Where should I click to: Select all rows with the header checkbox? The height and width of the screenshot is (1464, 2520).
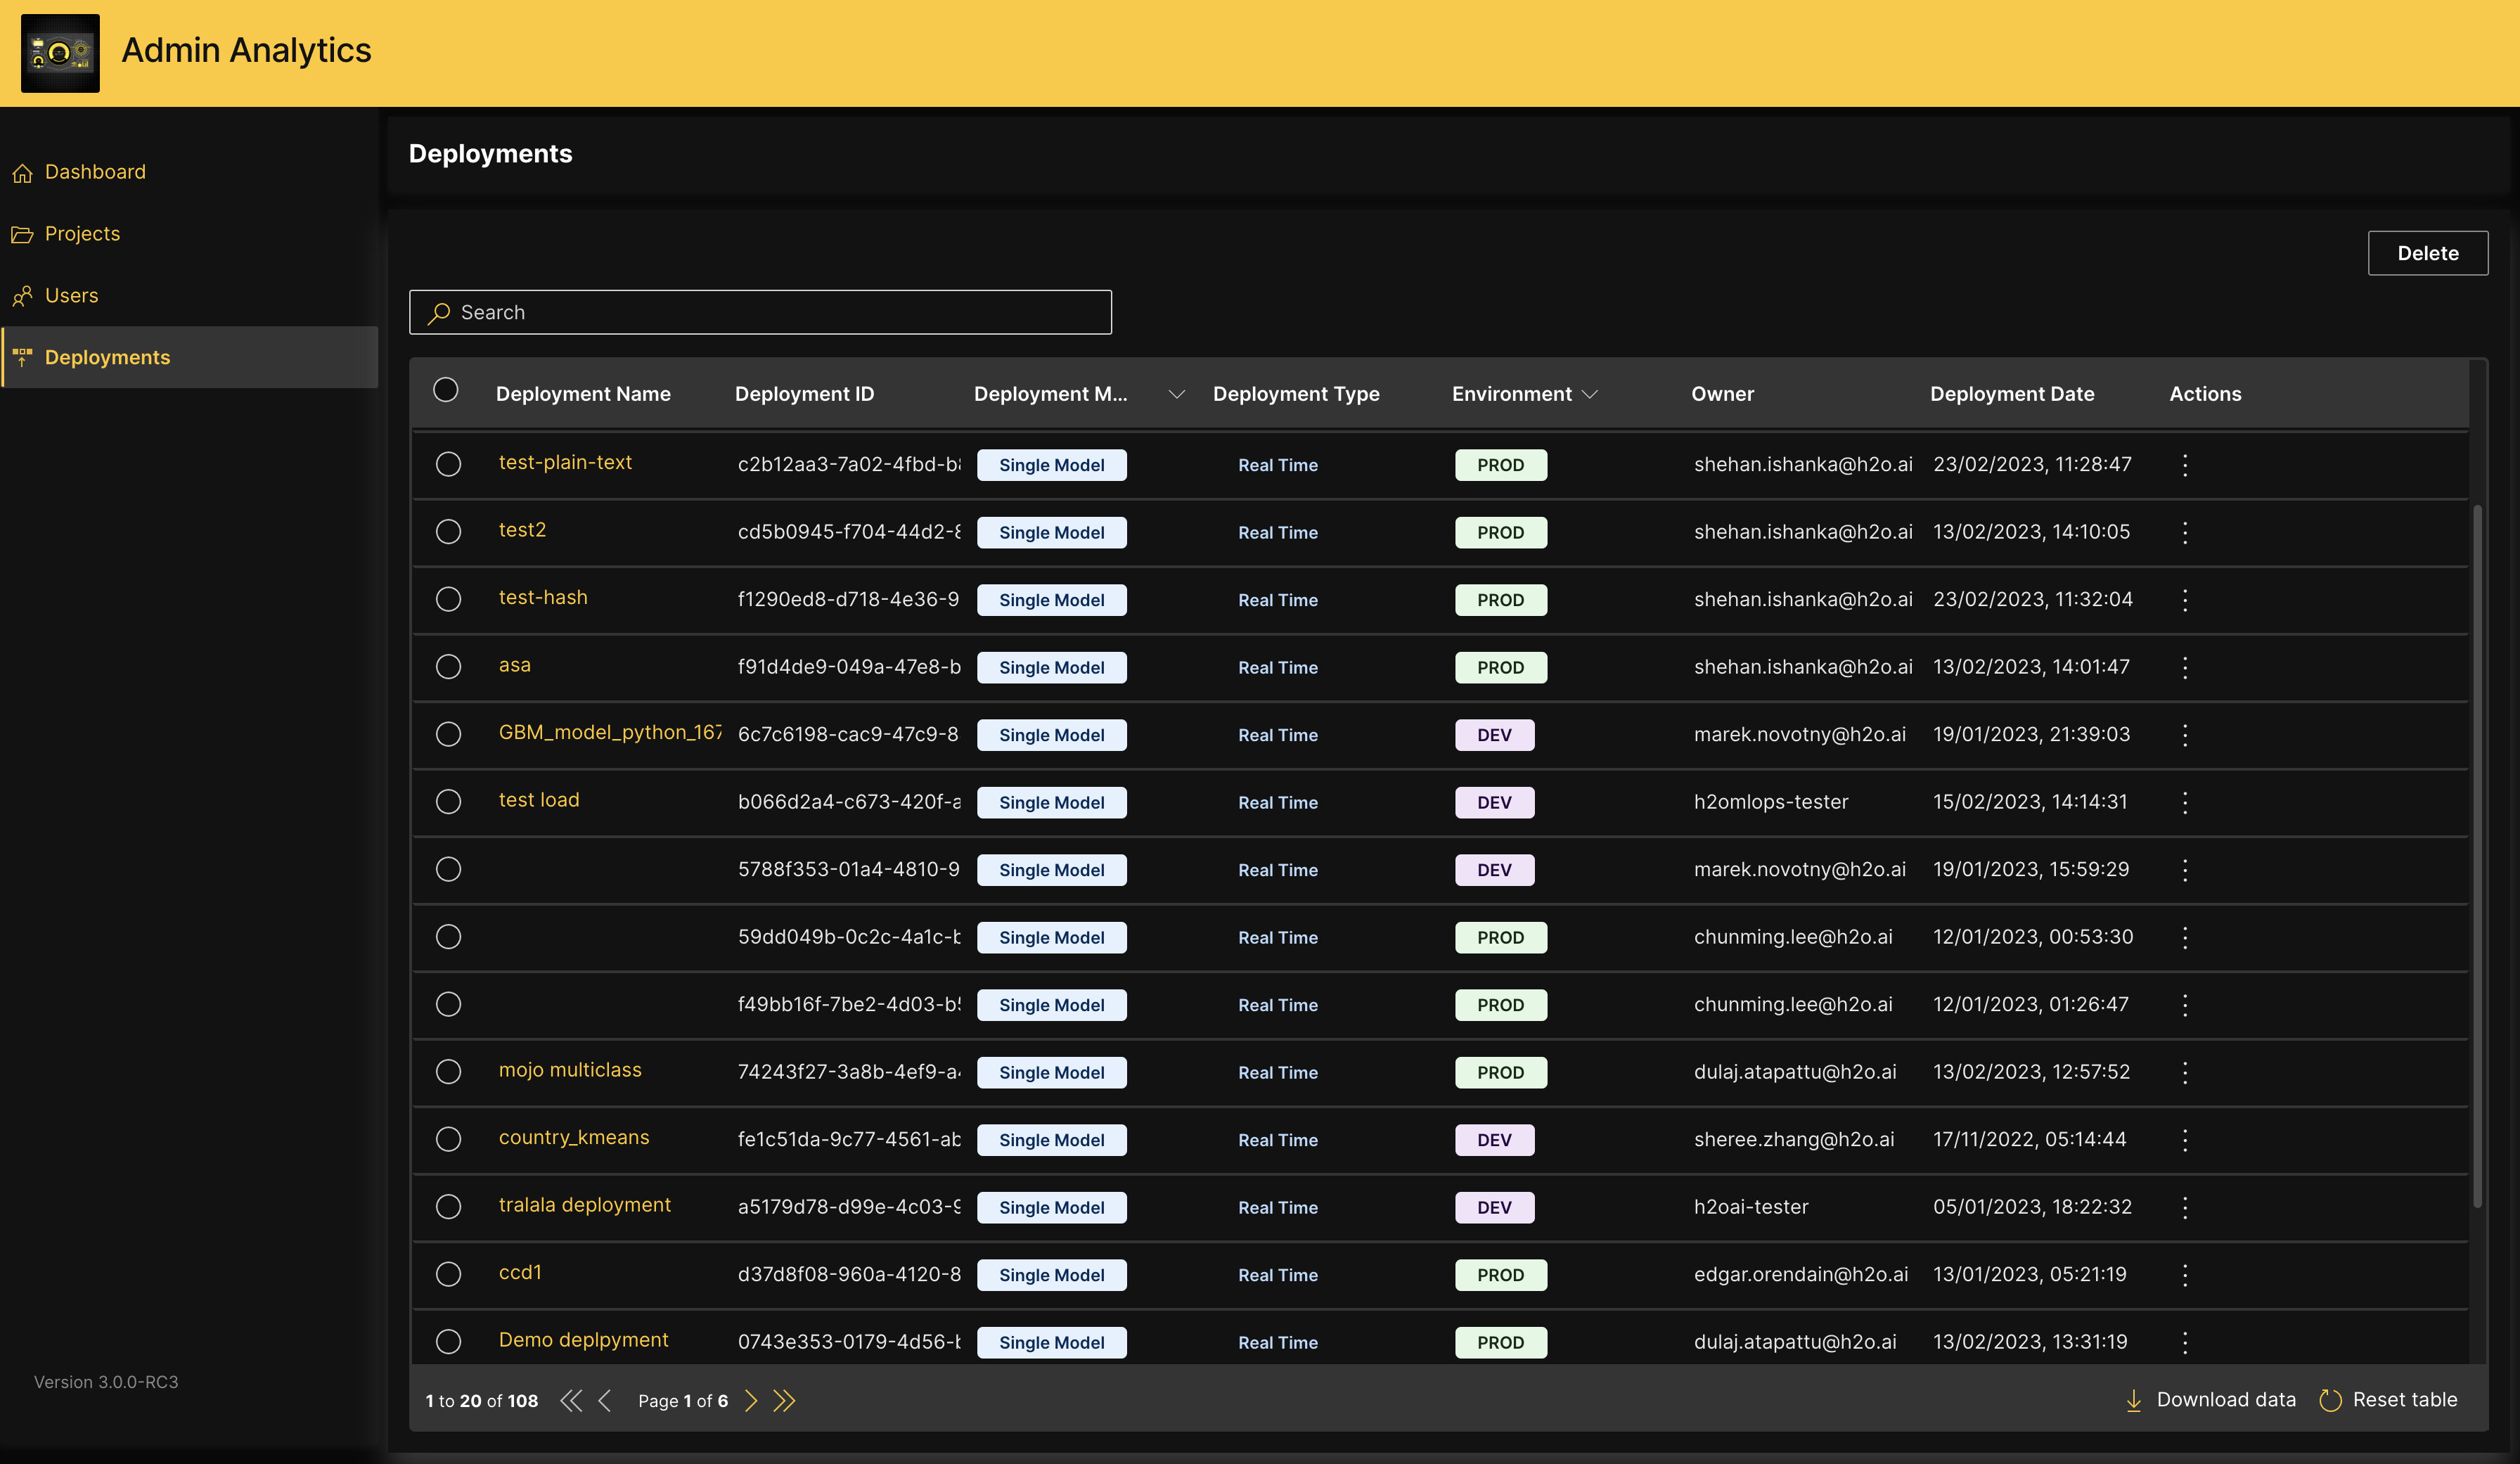pos(446,390)
